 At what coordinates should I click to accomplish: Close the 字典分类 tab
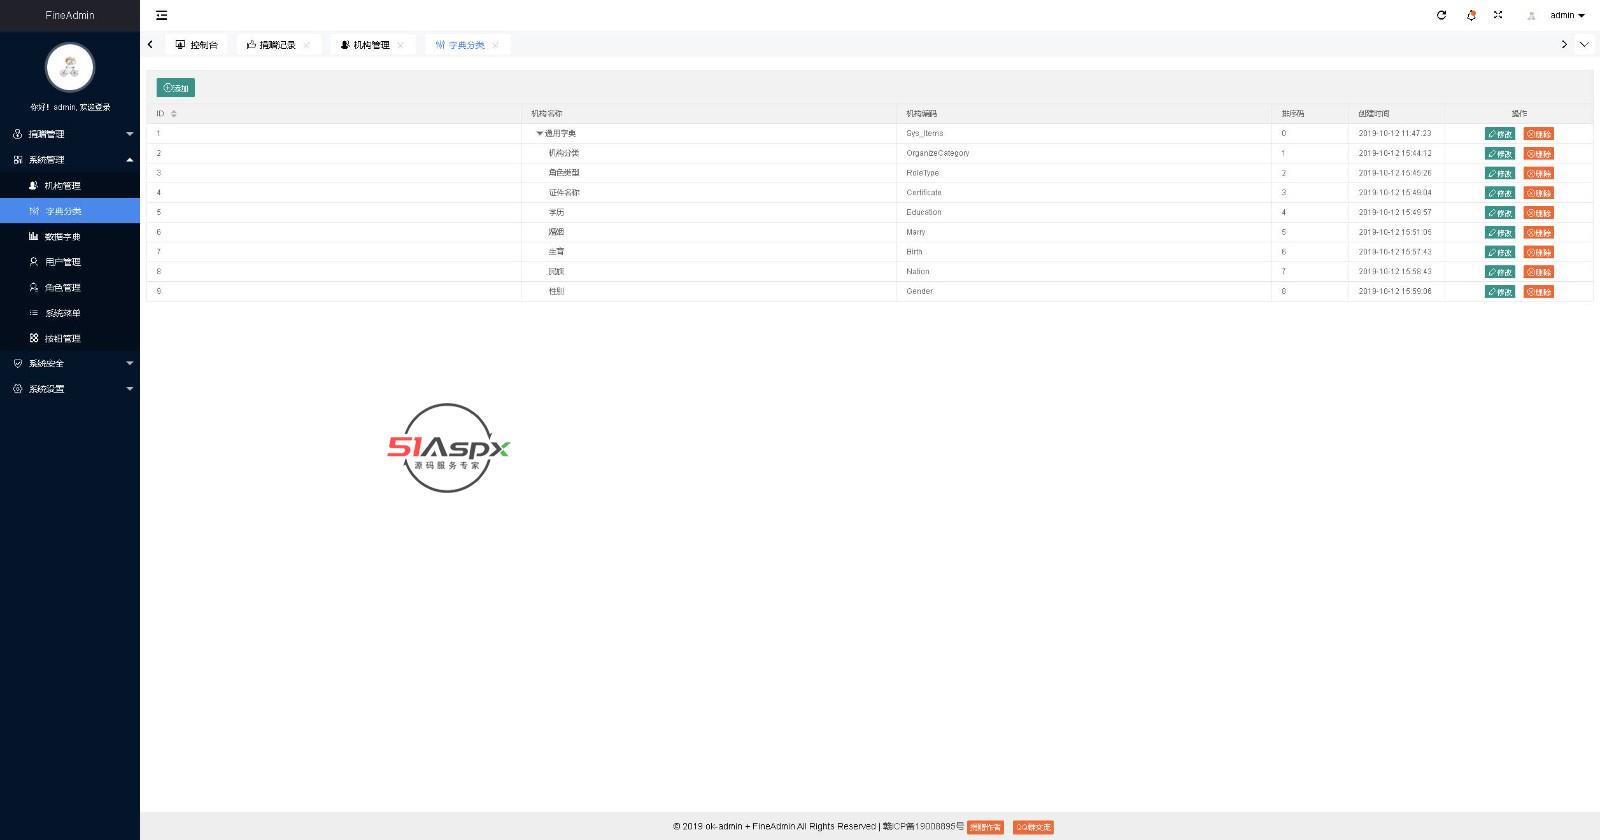[x=496, y=45]
